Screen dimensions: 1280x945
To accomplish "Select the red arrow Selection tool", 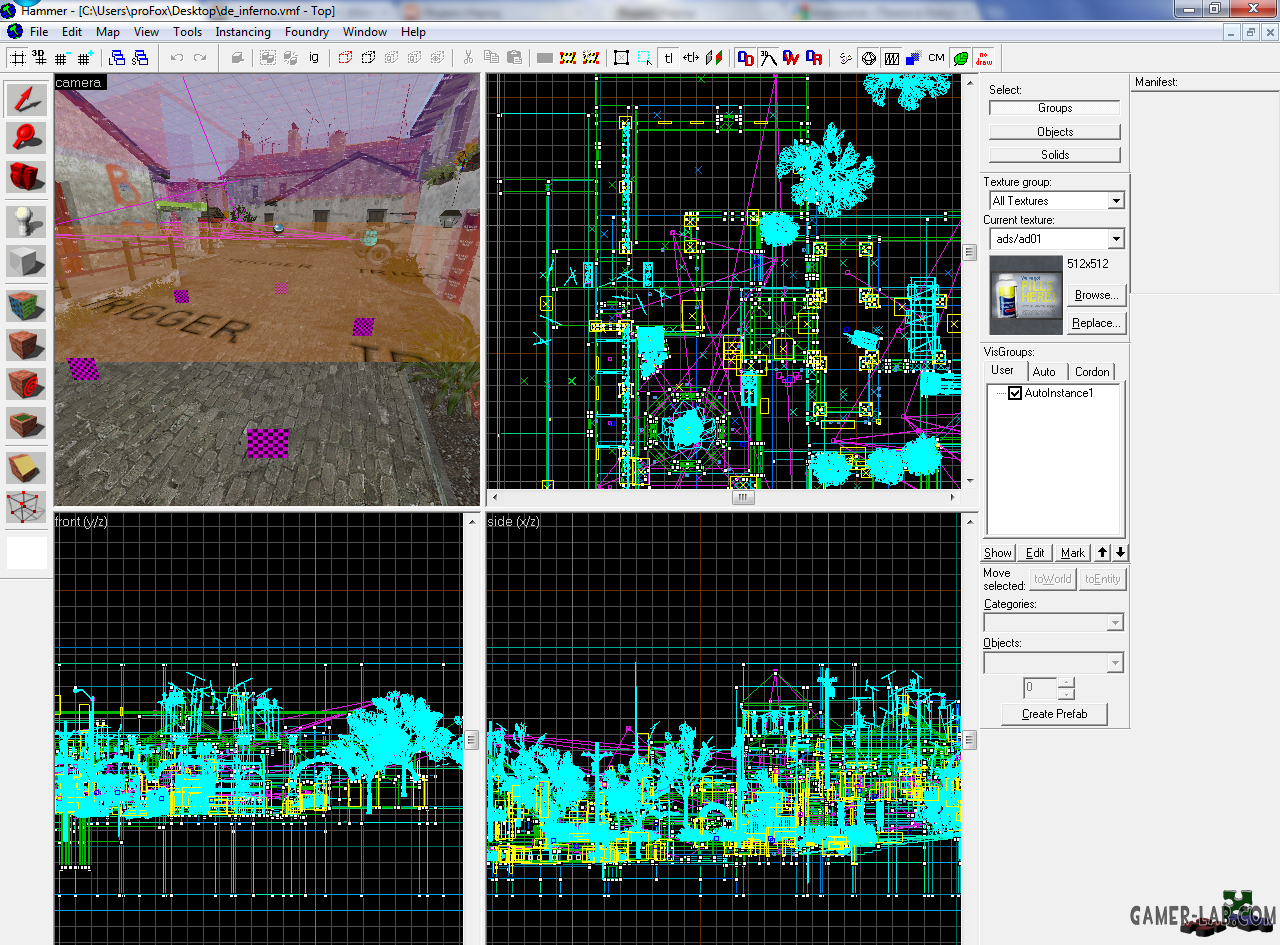I will (27, 99).
